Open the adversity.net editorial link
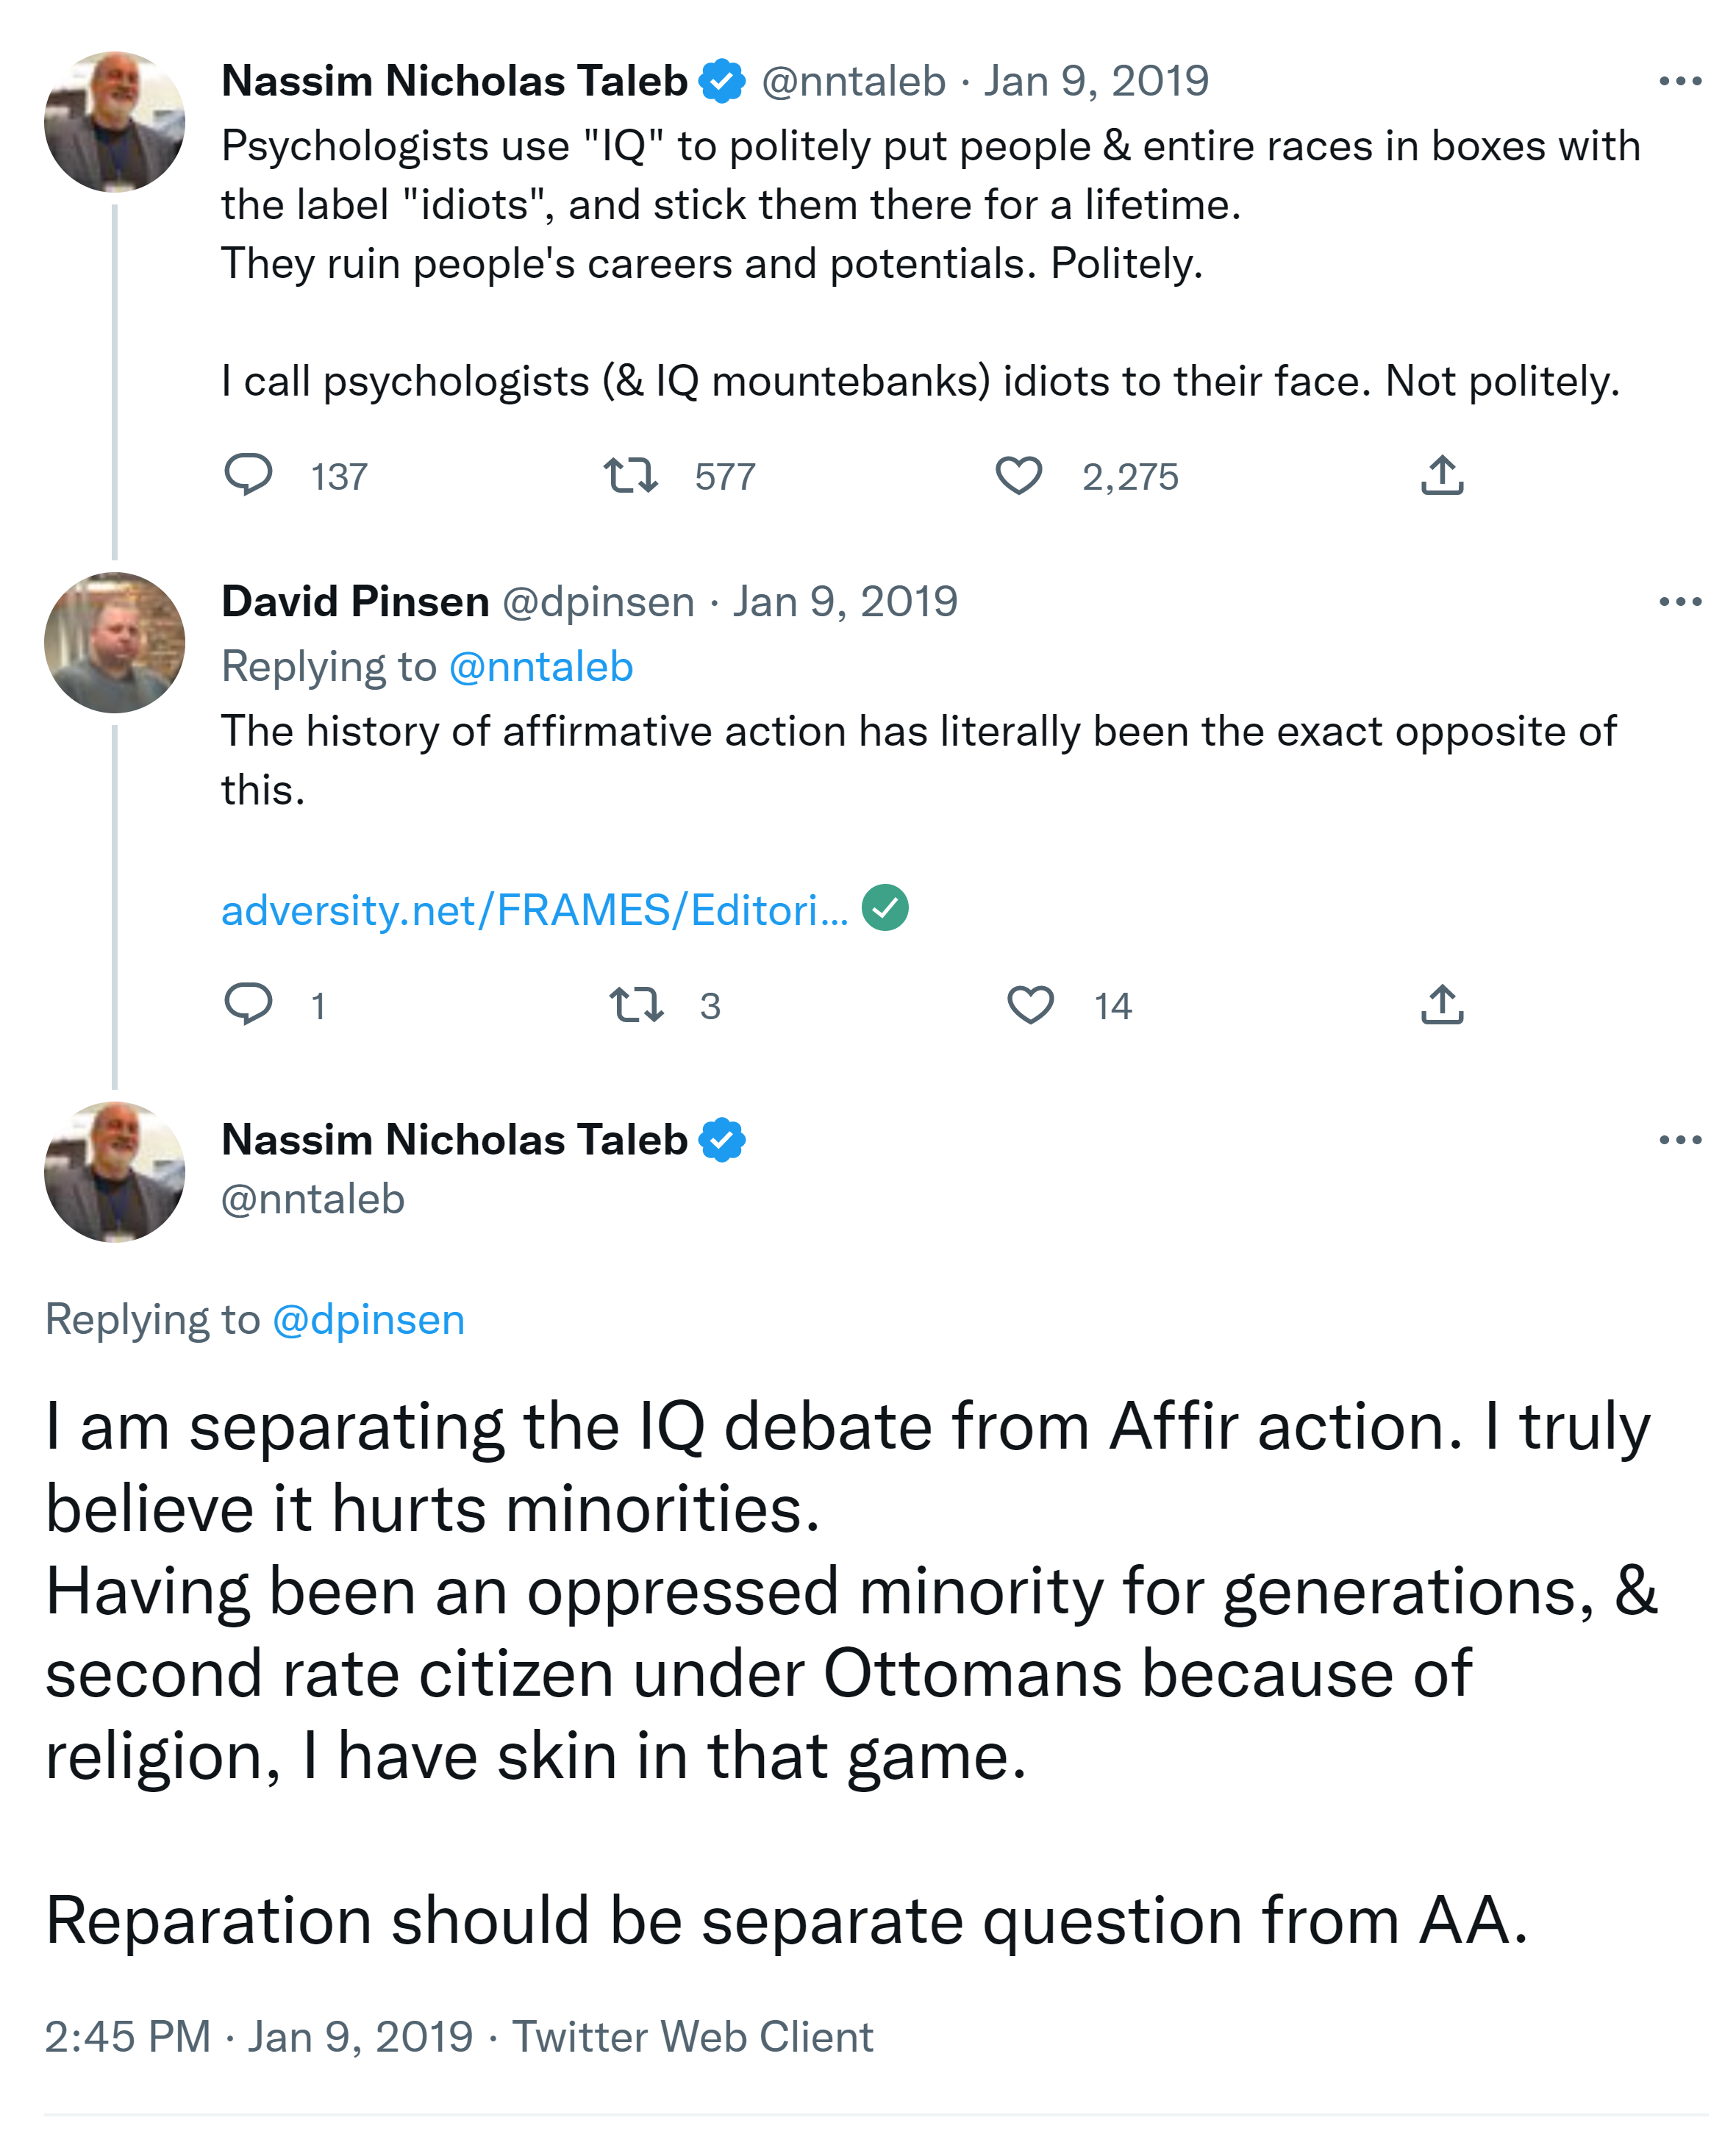The image size is (1736, 2148). coord(534,910)
